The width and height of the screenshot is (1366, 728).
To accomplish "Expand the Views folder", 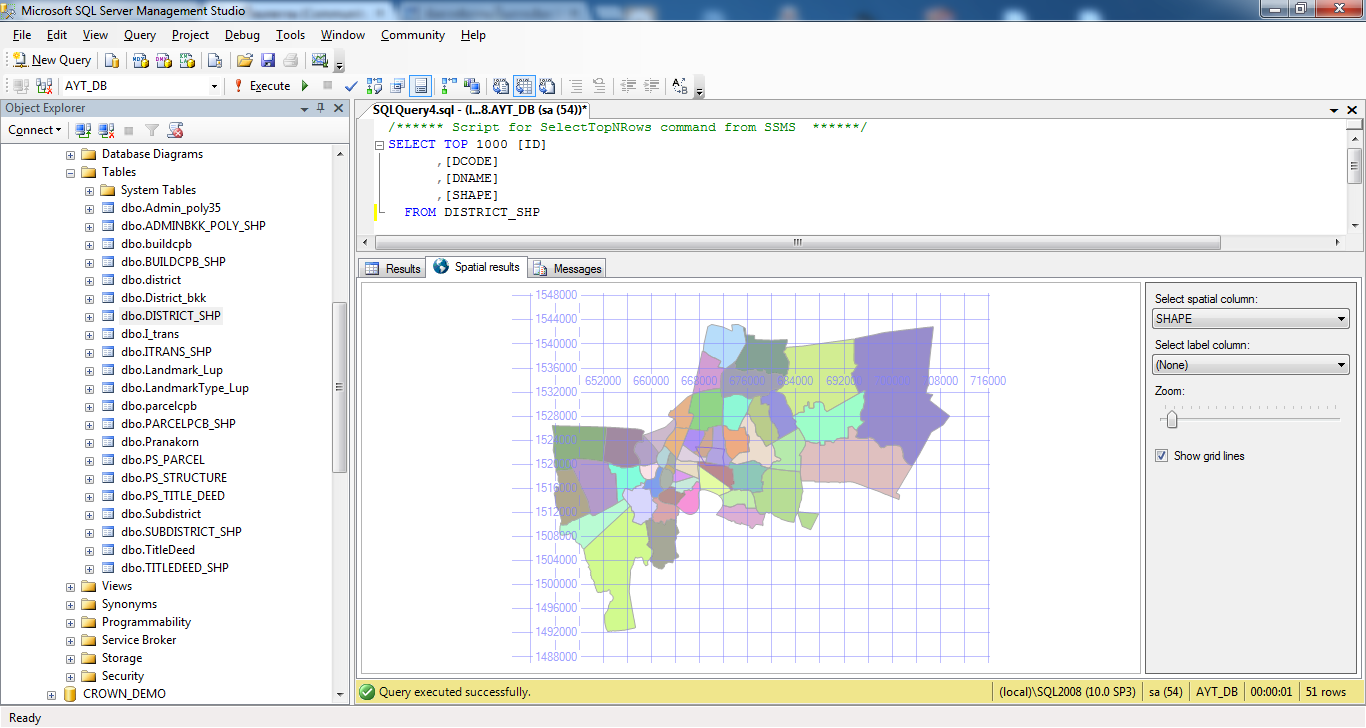I will pyautogui.click(x=71, y=587).
